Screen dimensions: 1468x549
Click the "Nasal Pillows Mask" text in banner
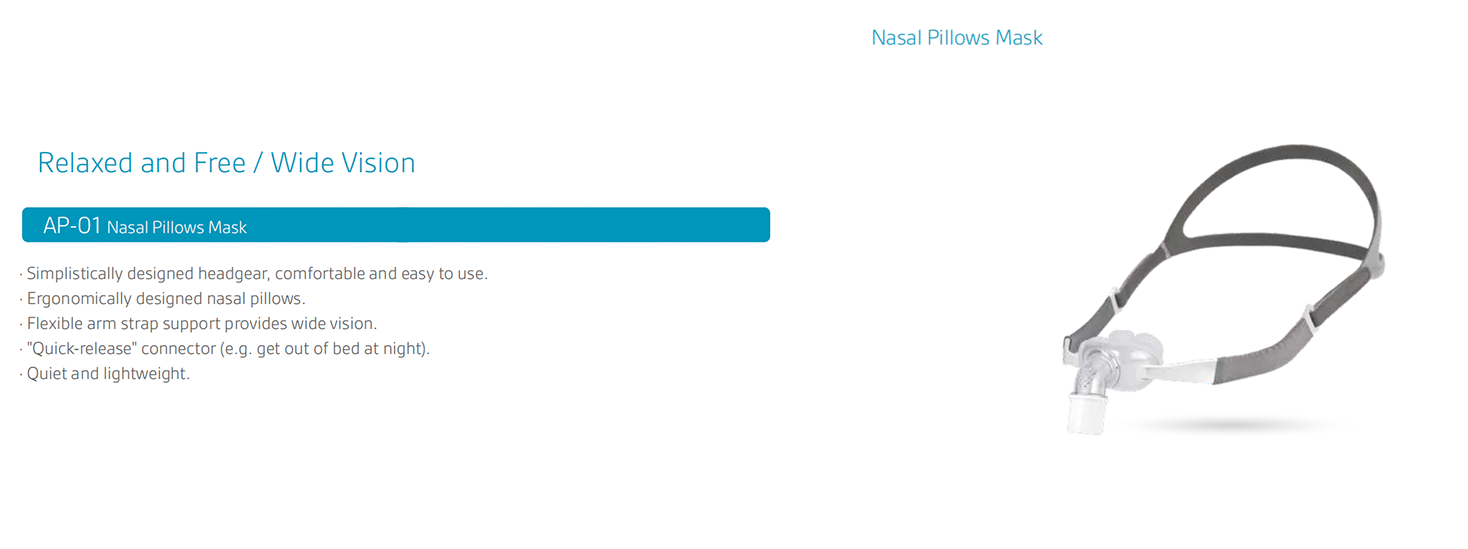pos(177,228)
